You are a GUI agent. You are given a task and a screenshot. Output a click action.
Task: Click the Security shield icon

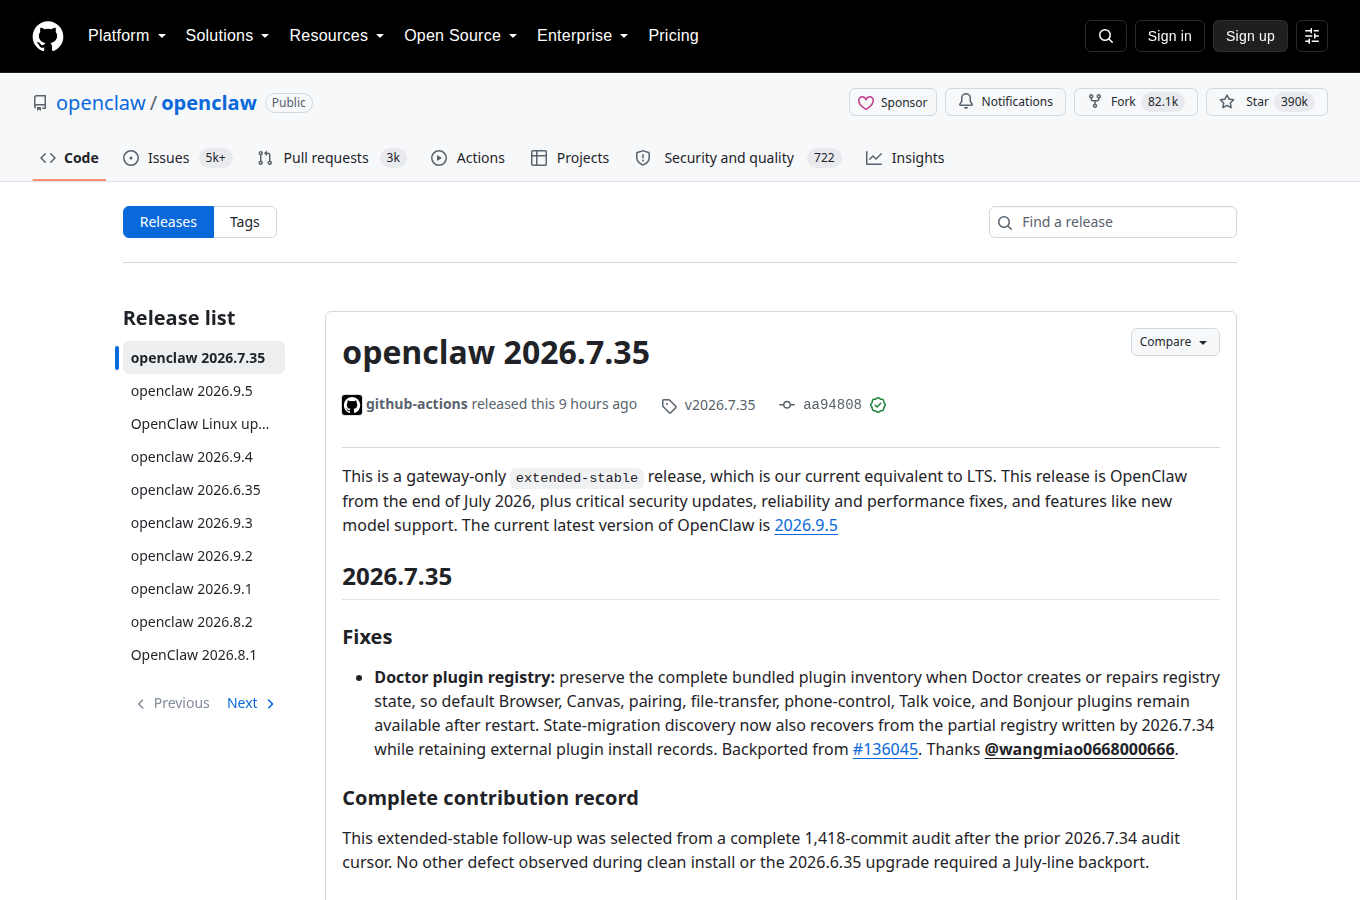pyautogui.click(x=643, y=158)
